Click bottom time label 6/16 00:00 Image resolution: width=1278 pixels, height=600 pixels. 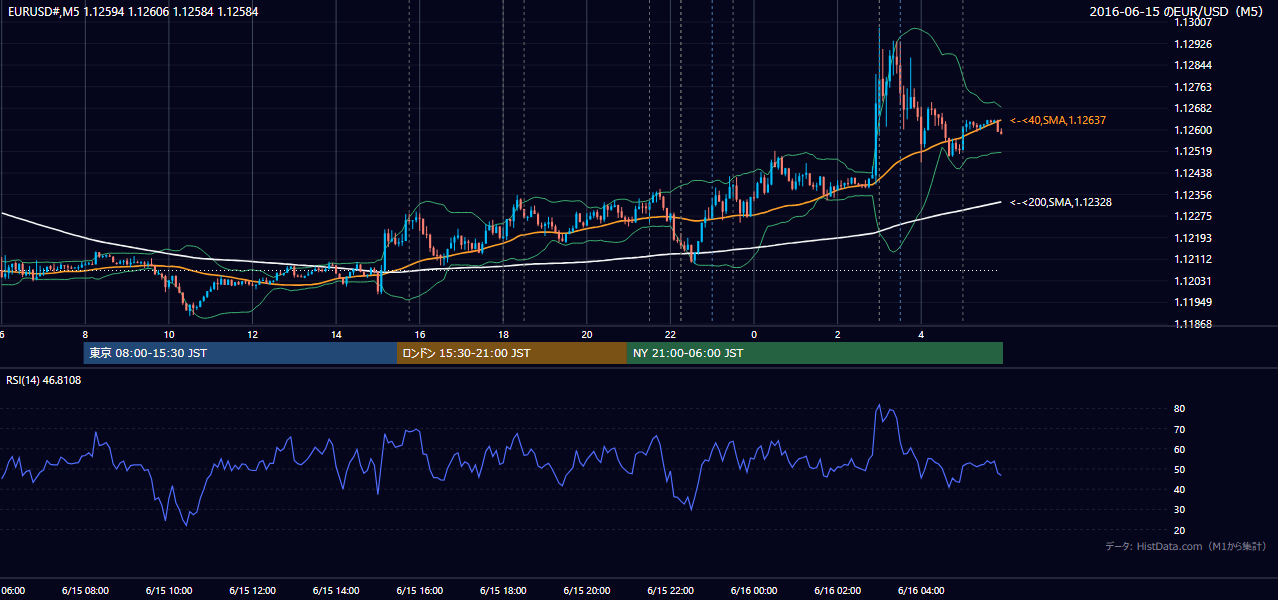(753, 591)
